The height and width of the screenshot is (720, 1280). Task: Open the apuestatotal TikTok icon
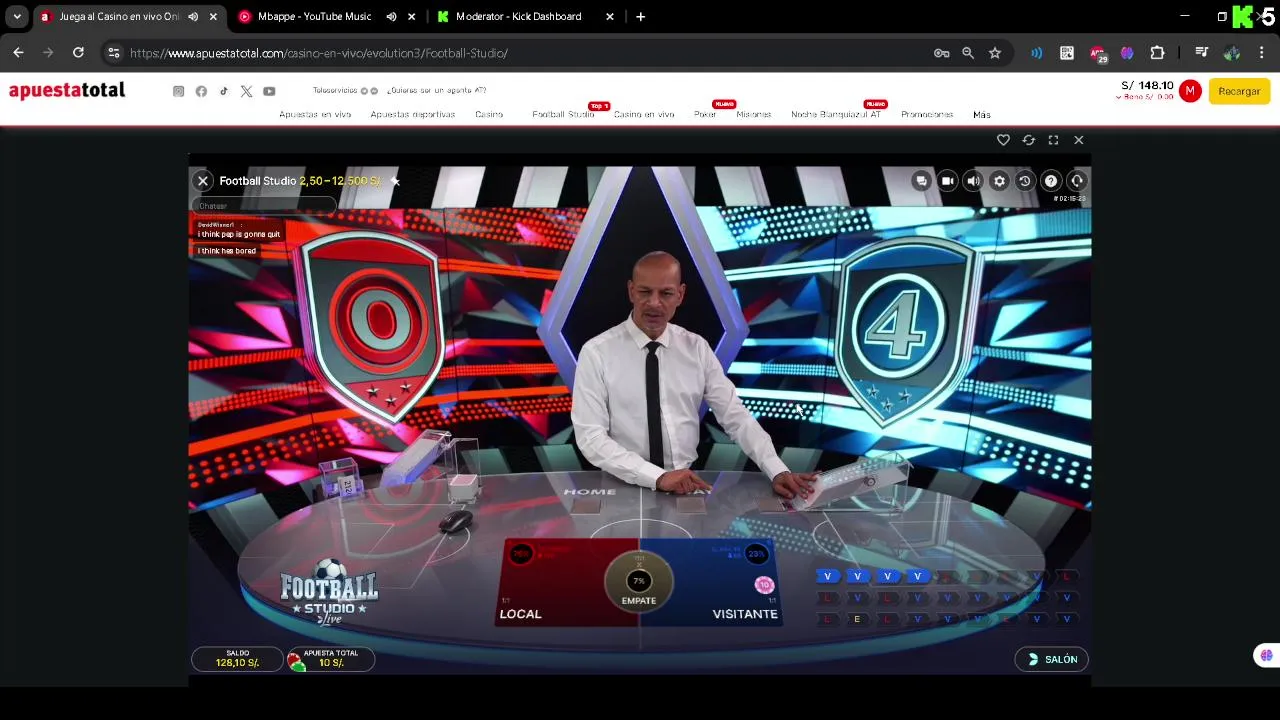tap(224, 91)
